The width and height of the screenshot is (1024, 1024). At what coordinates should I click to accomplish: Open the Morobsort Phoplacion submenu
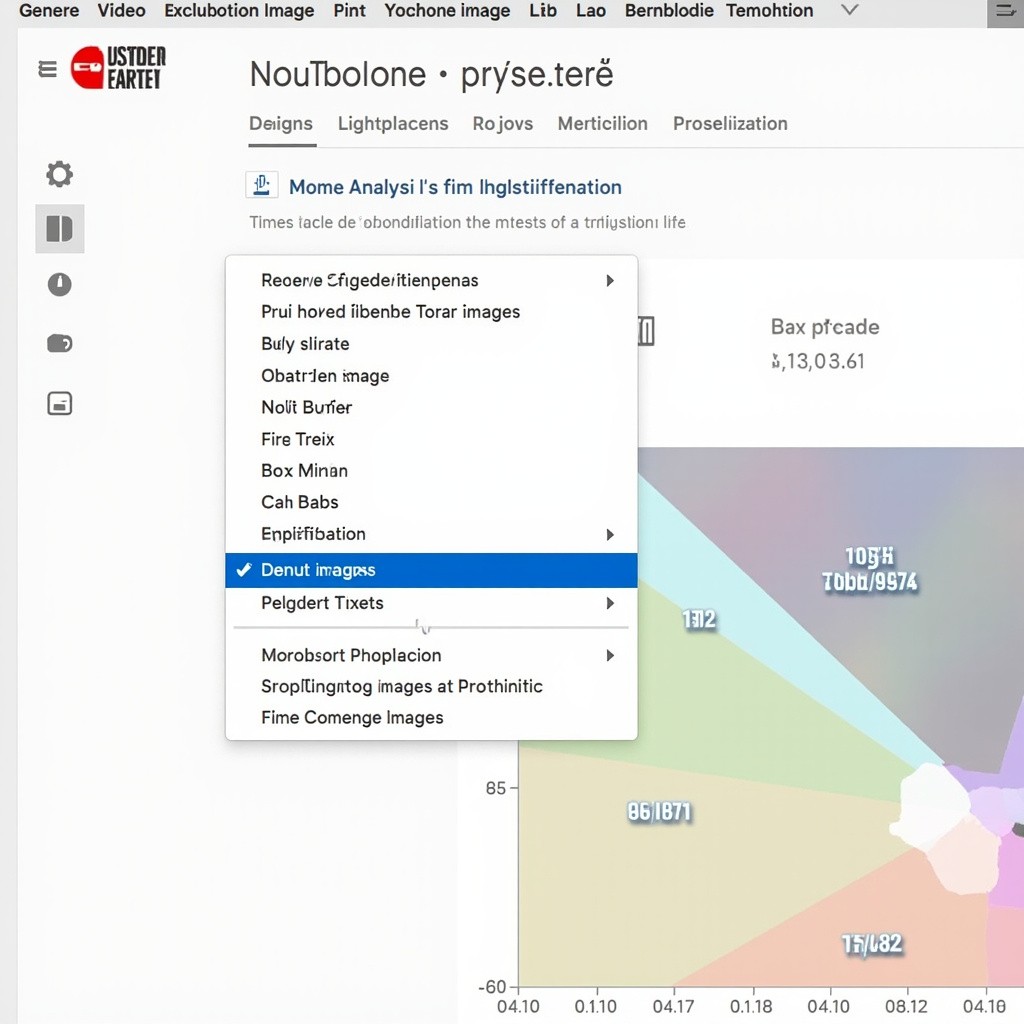[609, 656]
